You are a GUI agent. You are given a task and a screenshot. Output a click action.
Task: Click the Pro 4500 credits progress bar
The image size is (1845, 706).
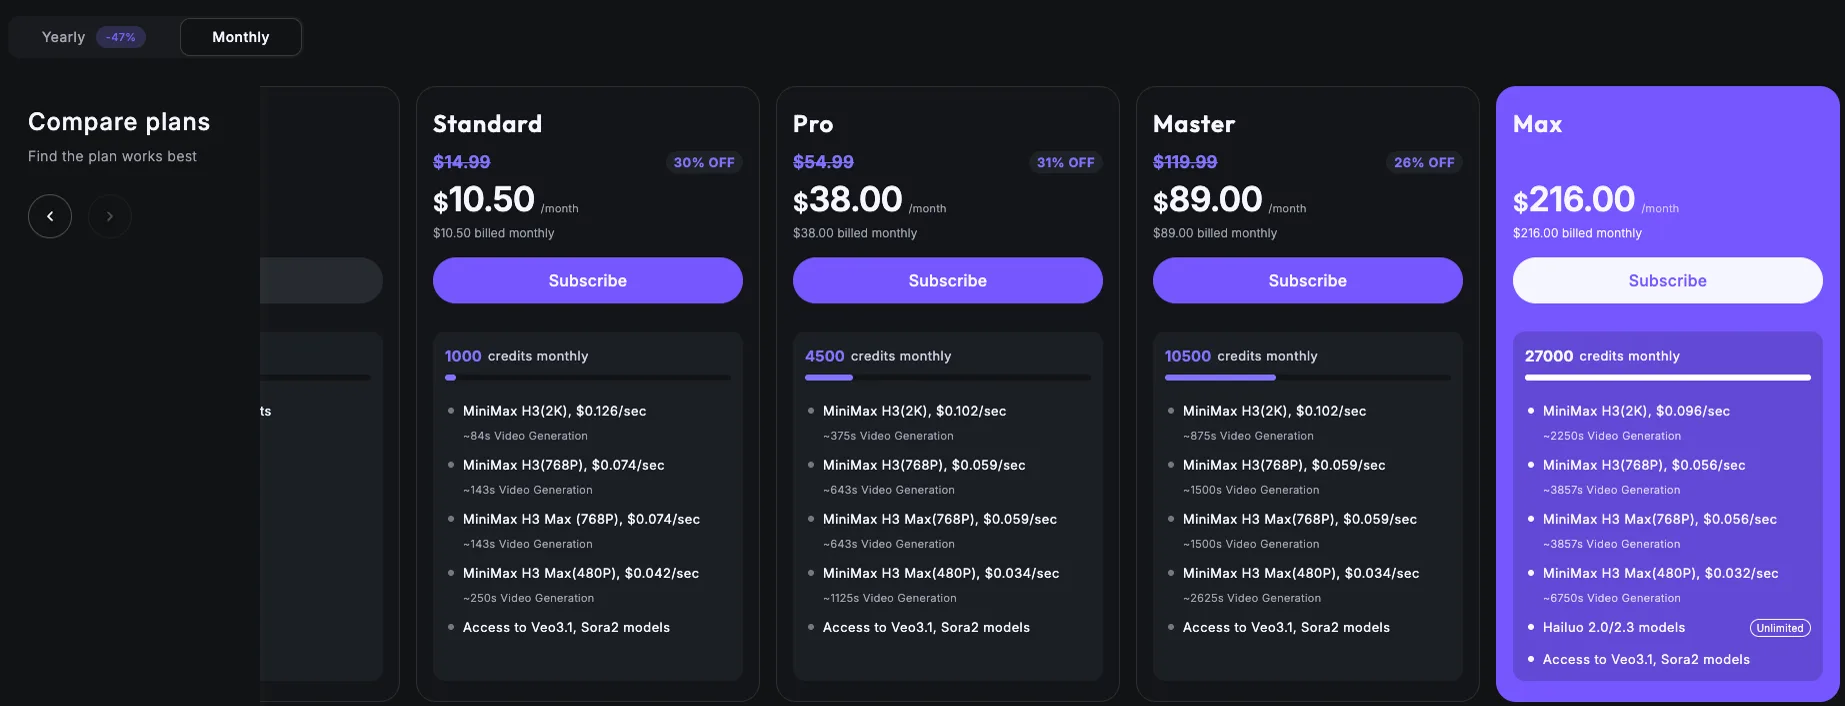(948, 378)
